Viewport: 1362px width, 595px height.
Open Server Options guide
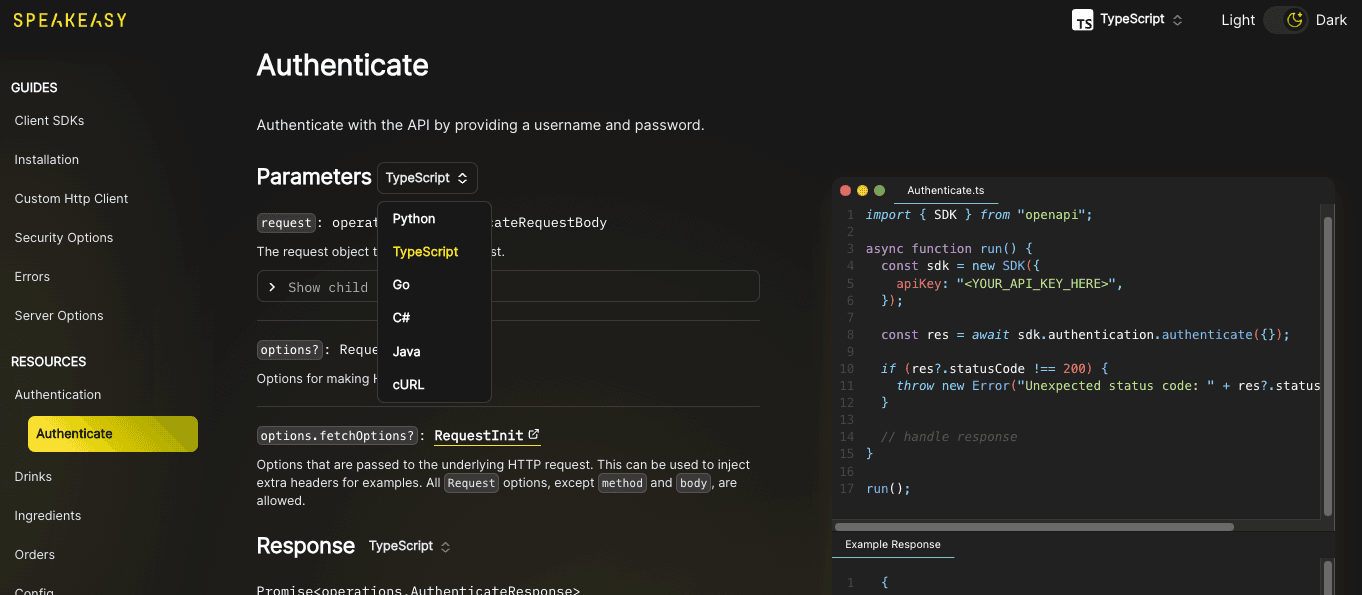pos(59,316)
